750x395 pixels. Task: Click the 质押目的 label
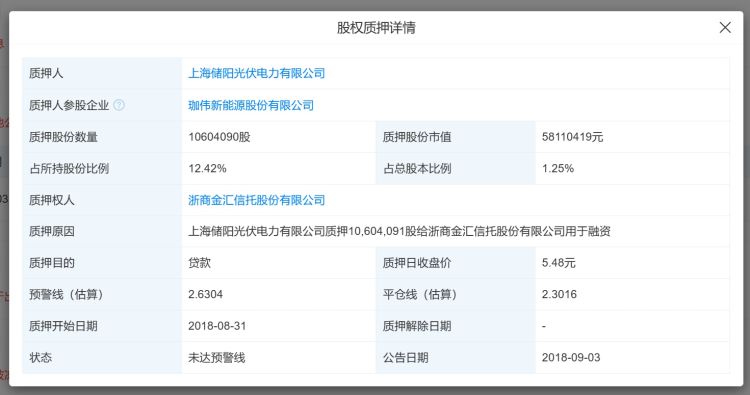[x=52, y=263]
